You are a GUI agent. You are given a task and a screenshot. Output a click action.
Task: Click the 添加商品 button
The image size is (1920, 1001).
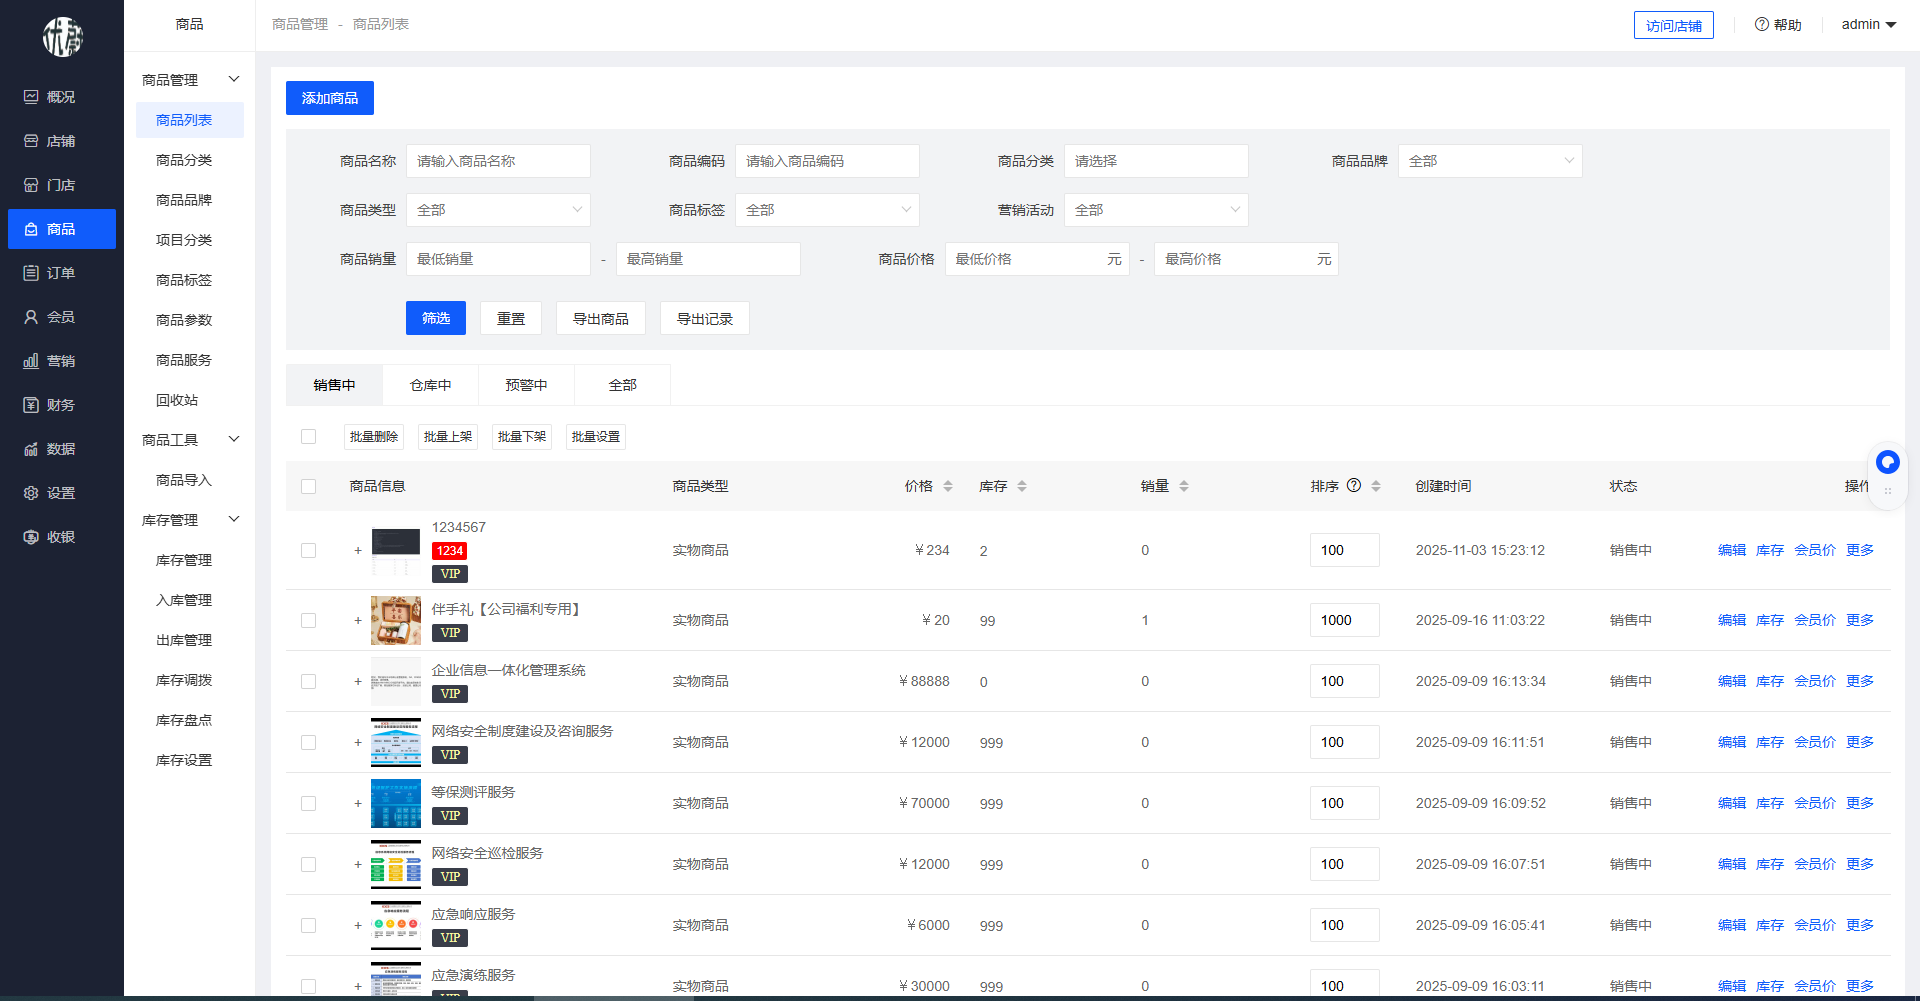[x=329, y=98]
